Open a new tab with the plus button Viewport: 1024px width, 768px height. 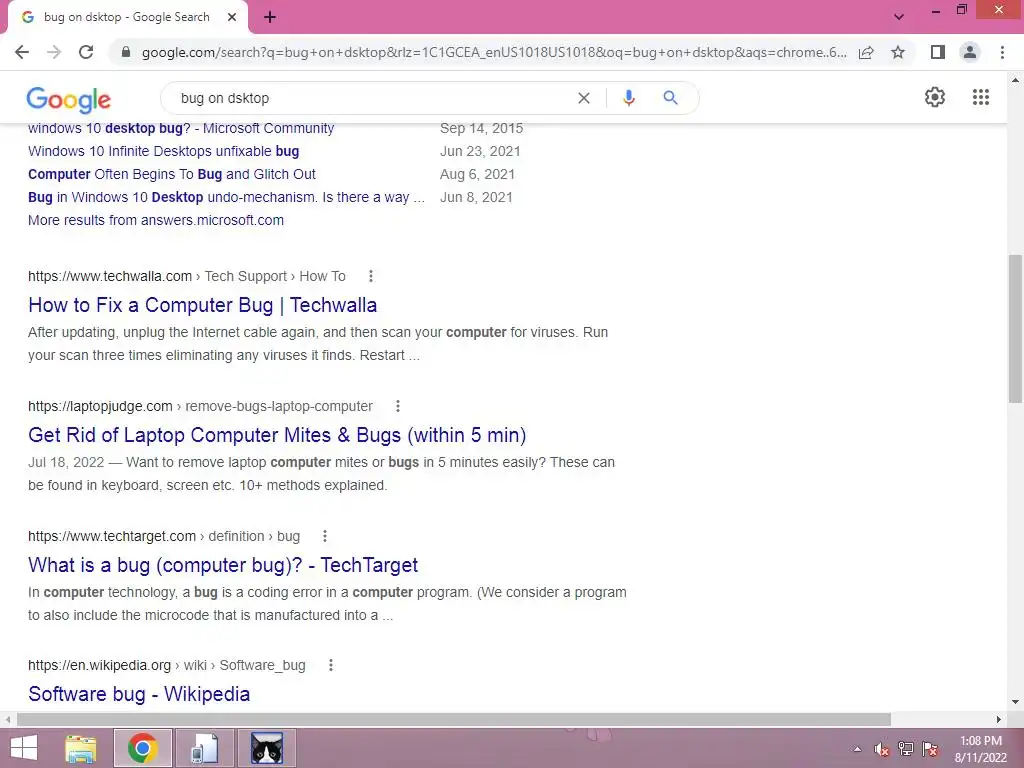pyautogui.click(x=270, y=18)
